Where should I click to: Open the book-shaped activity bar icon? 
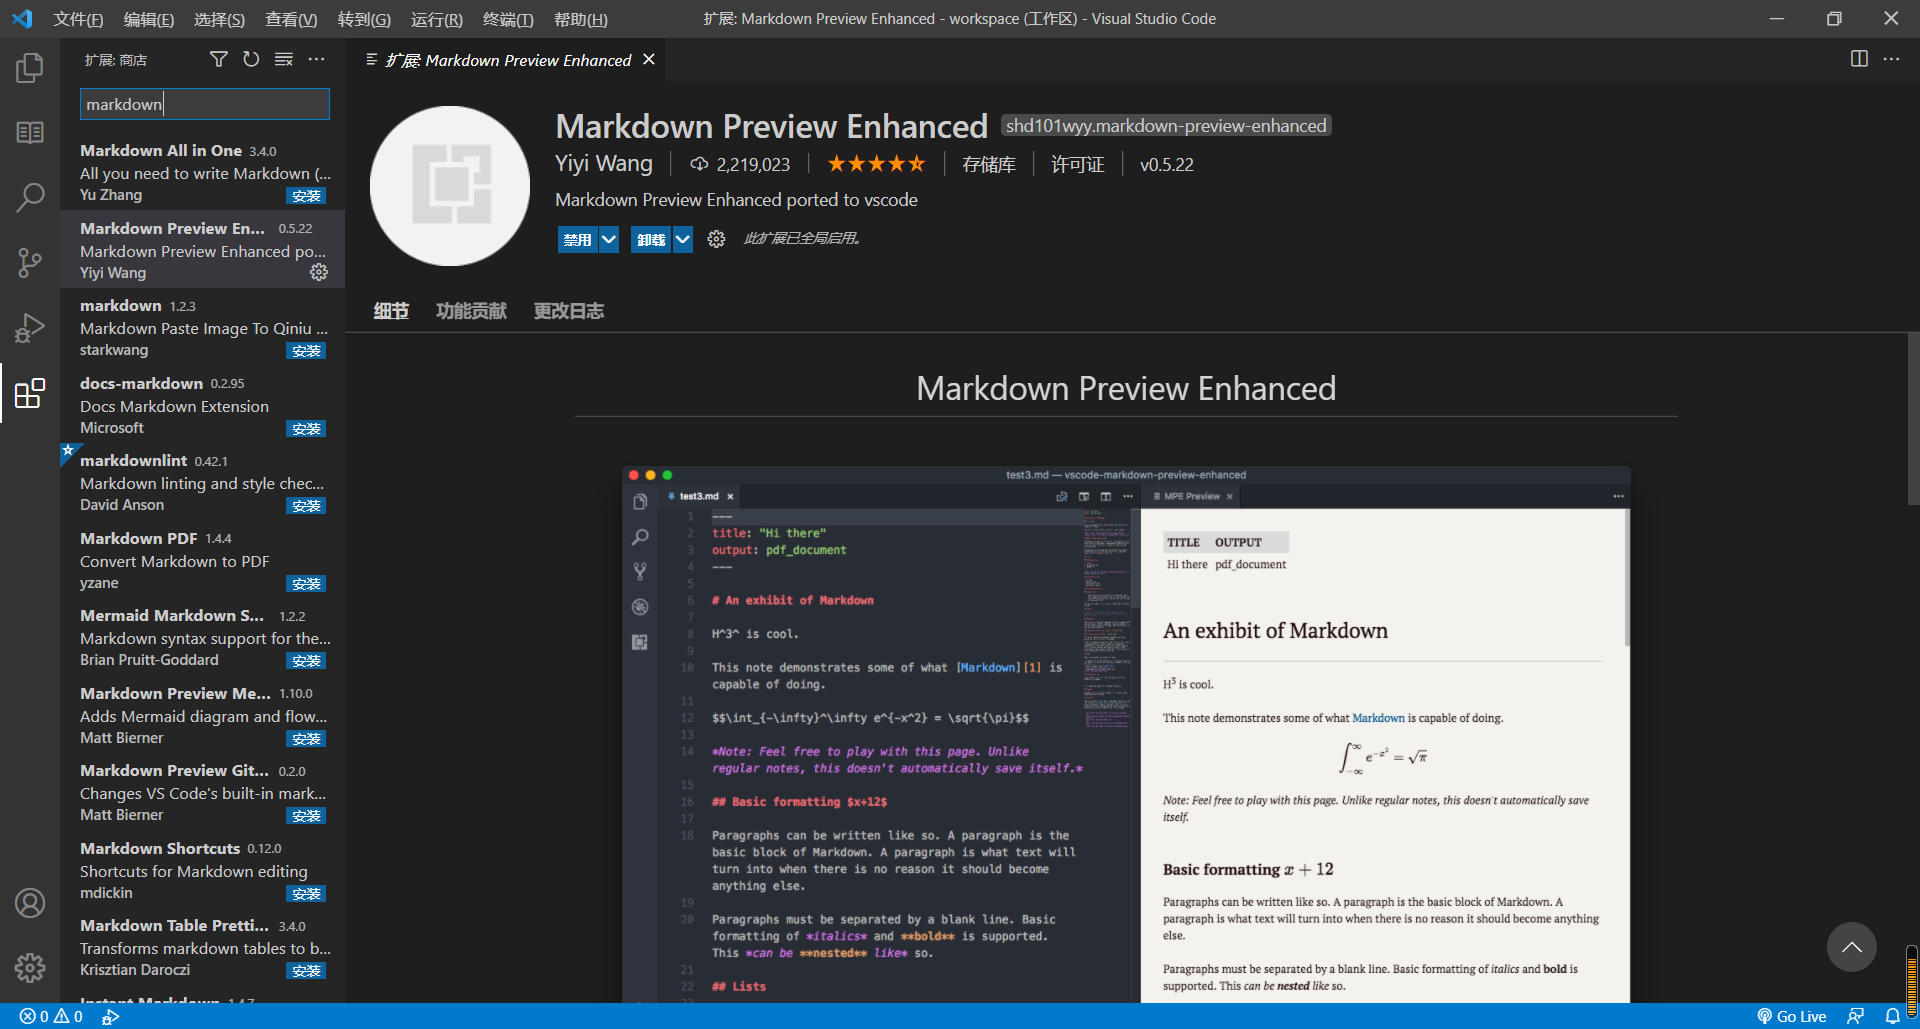pos(30,133)
